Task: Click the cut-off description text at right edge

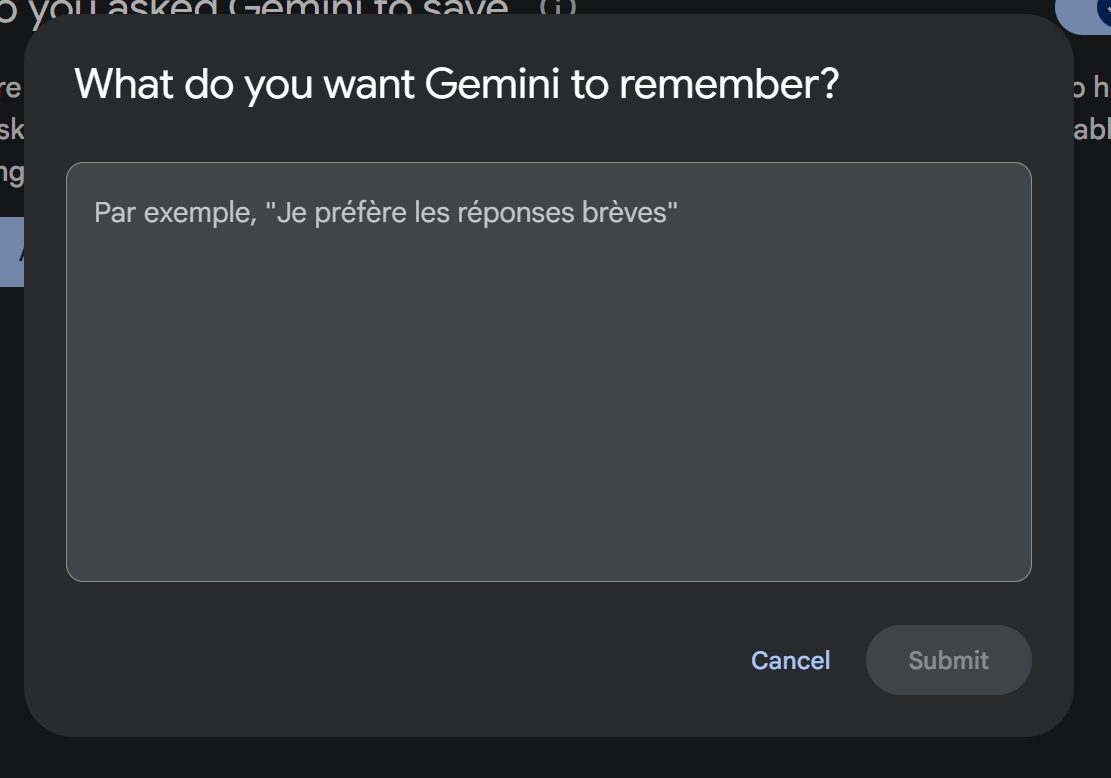Action: point(1092,110)
